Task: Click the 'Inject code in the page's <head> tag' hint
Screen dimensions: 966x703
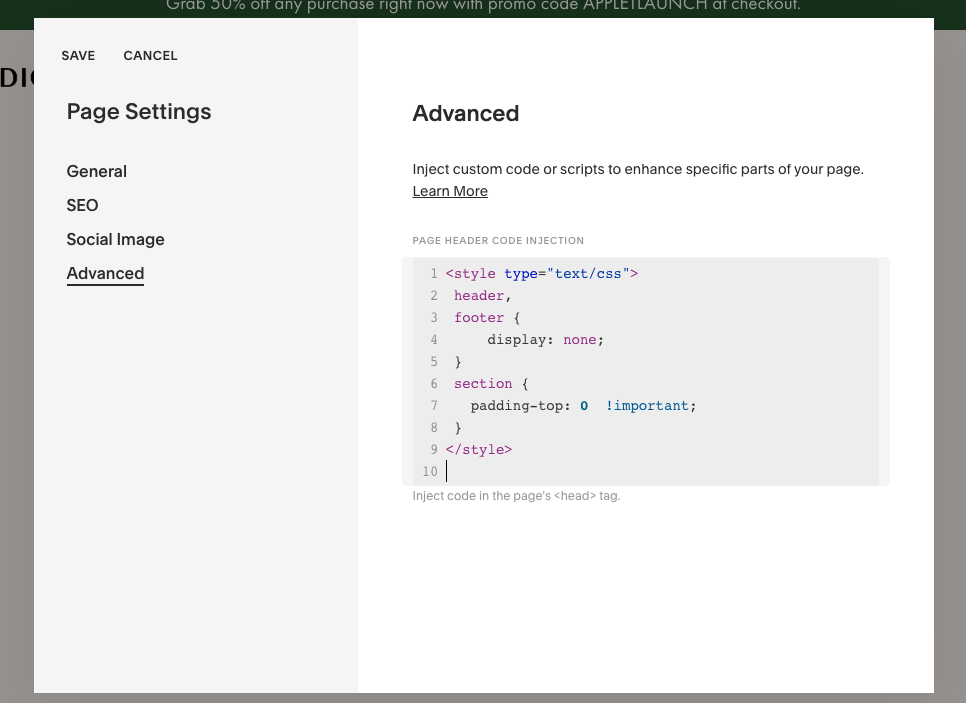Action: (516, 496)
